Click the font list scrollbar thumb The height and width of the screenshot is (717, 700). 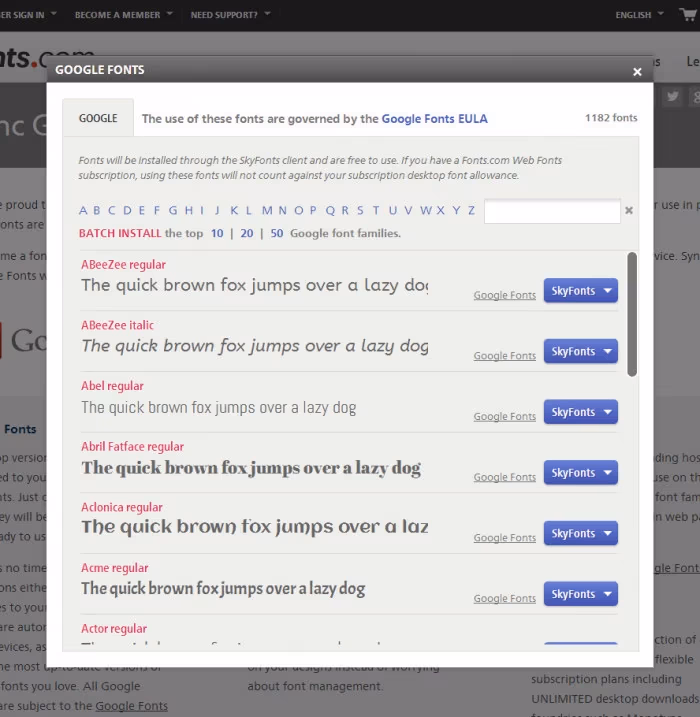[x=632, y=314]
